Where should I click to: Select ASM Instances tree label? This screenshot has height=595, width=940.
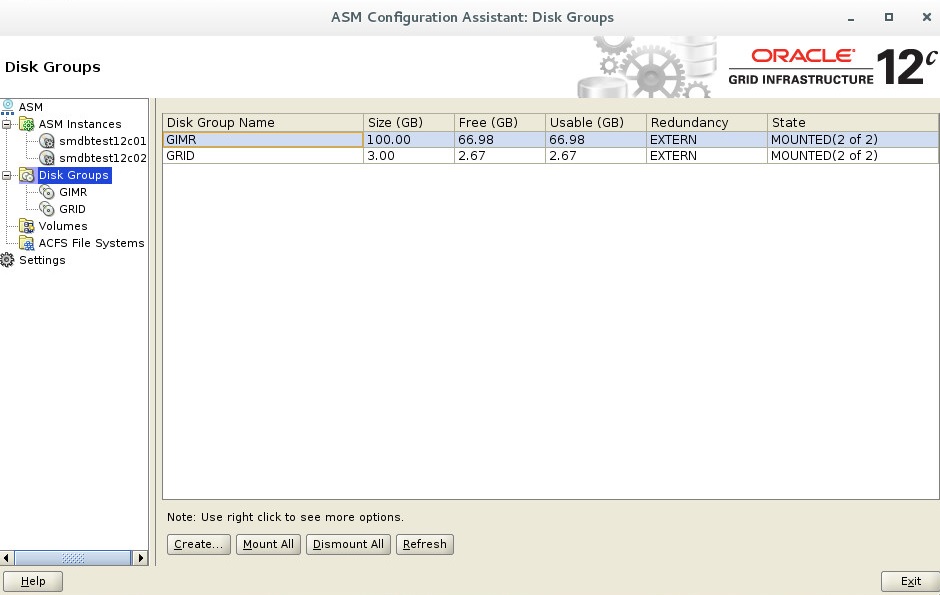tap(80, 124)
